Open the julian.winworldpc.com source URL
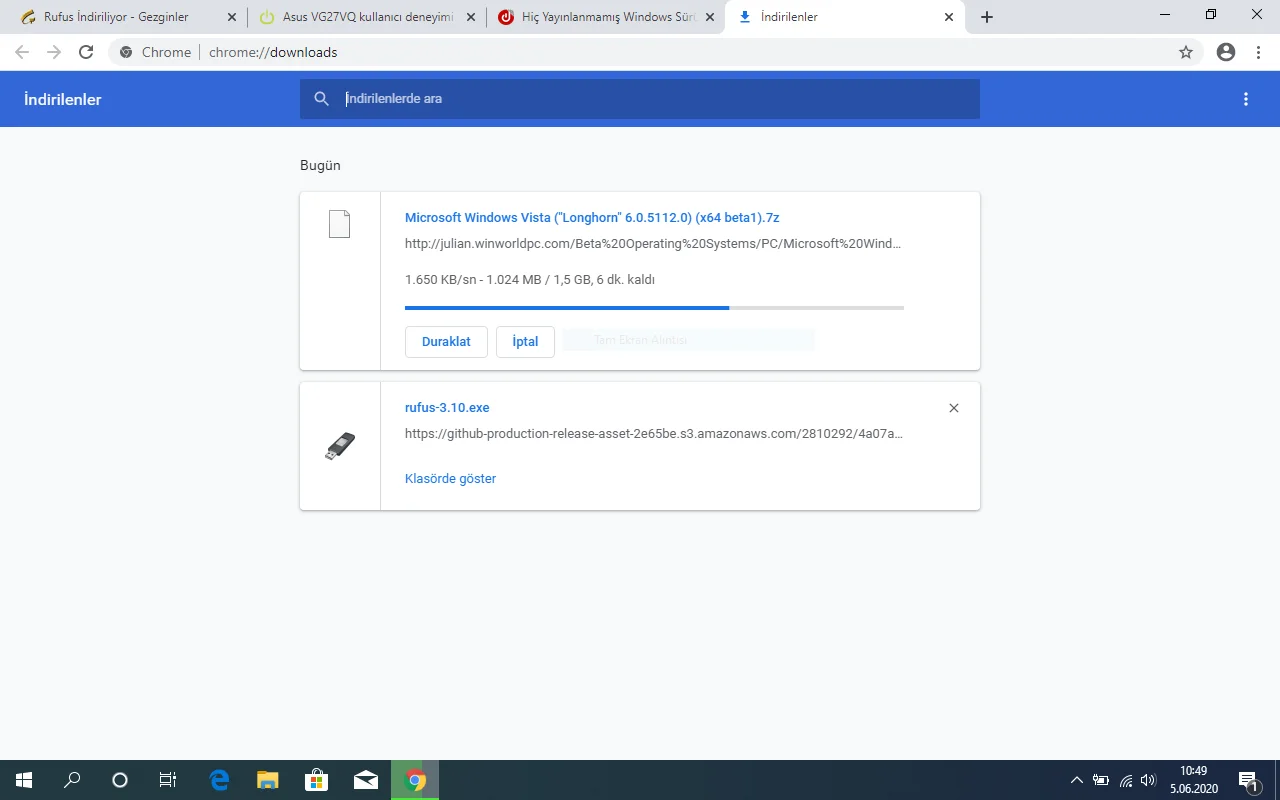The image size is (1280, 800). click(654, 243)
